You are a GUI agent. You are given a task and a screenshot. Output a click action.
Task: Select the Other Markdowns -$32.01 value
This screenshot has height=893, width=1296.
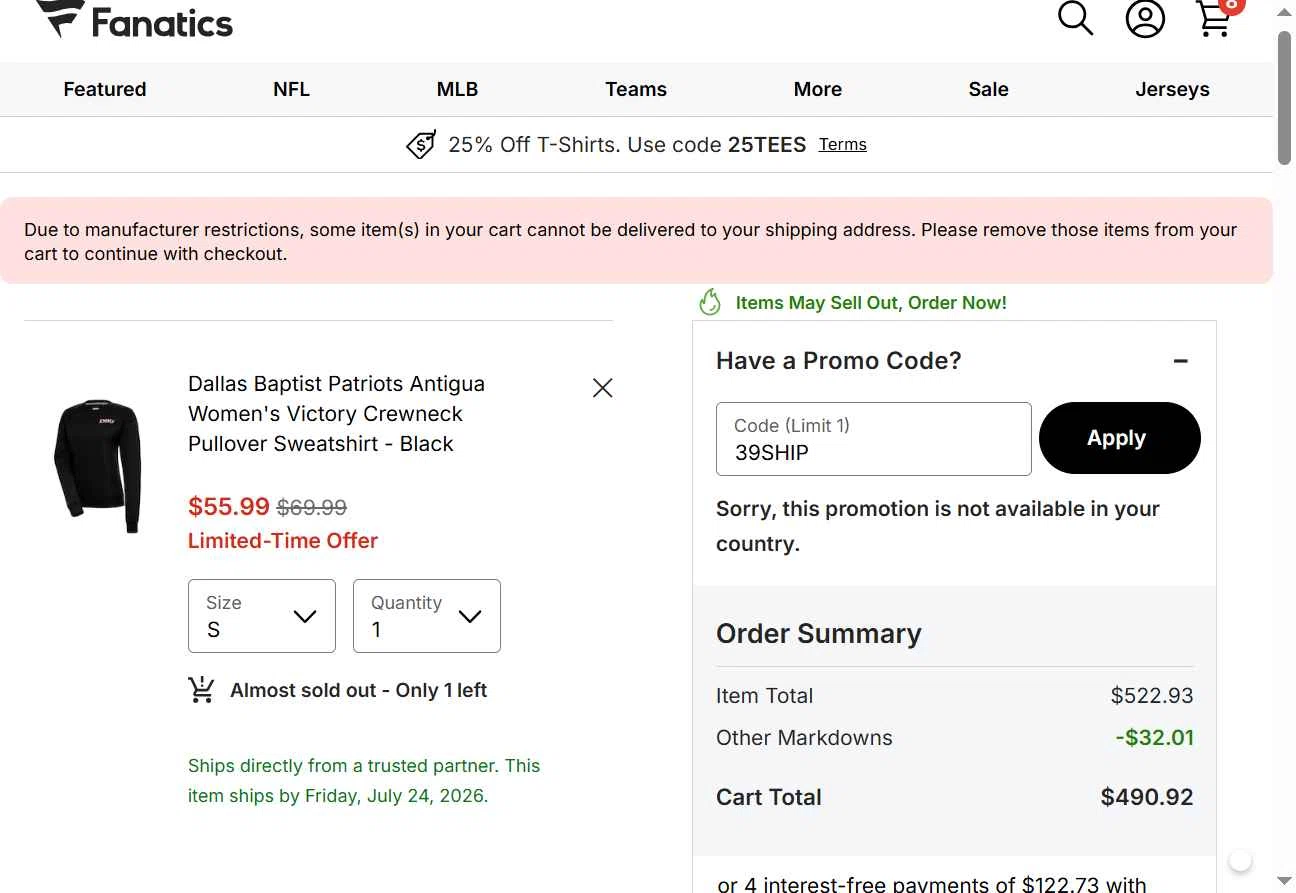pyautogui.click(x=1155, y=738)
